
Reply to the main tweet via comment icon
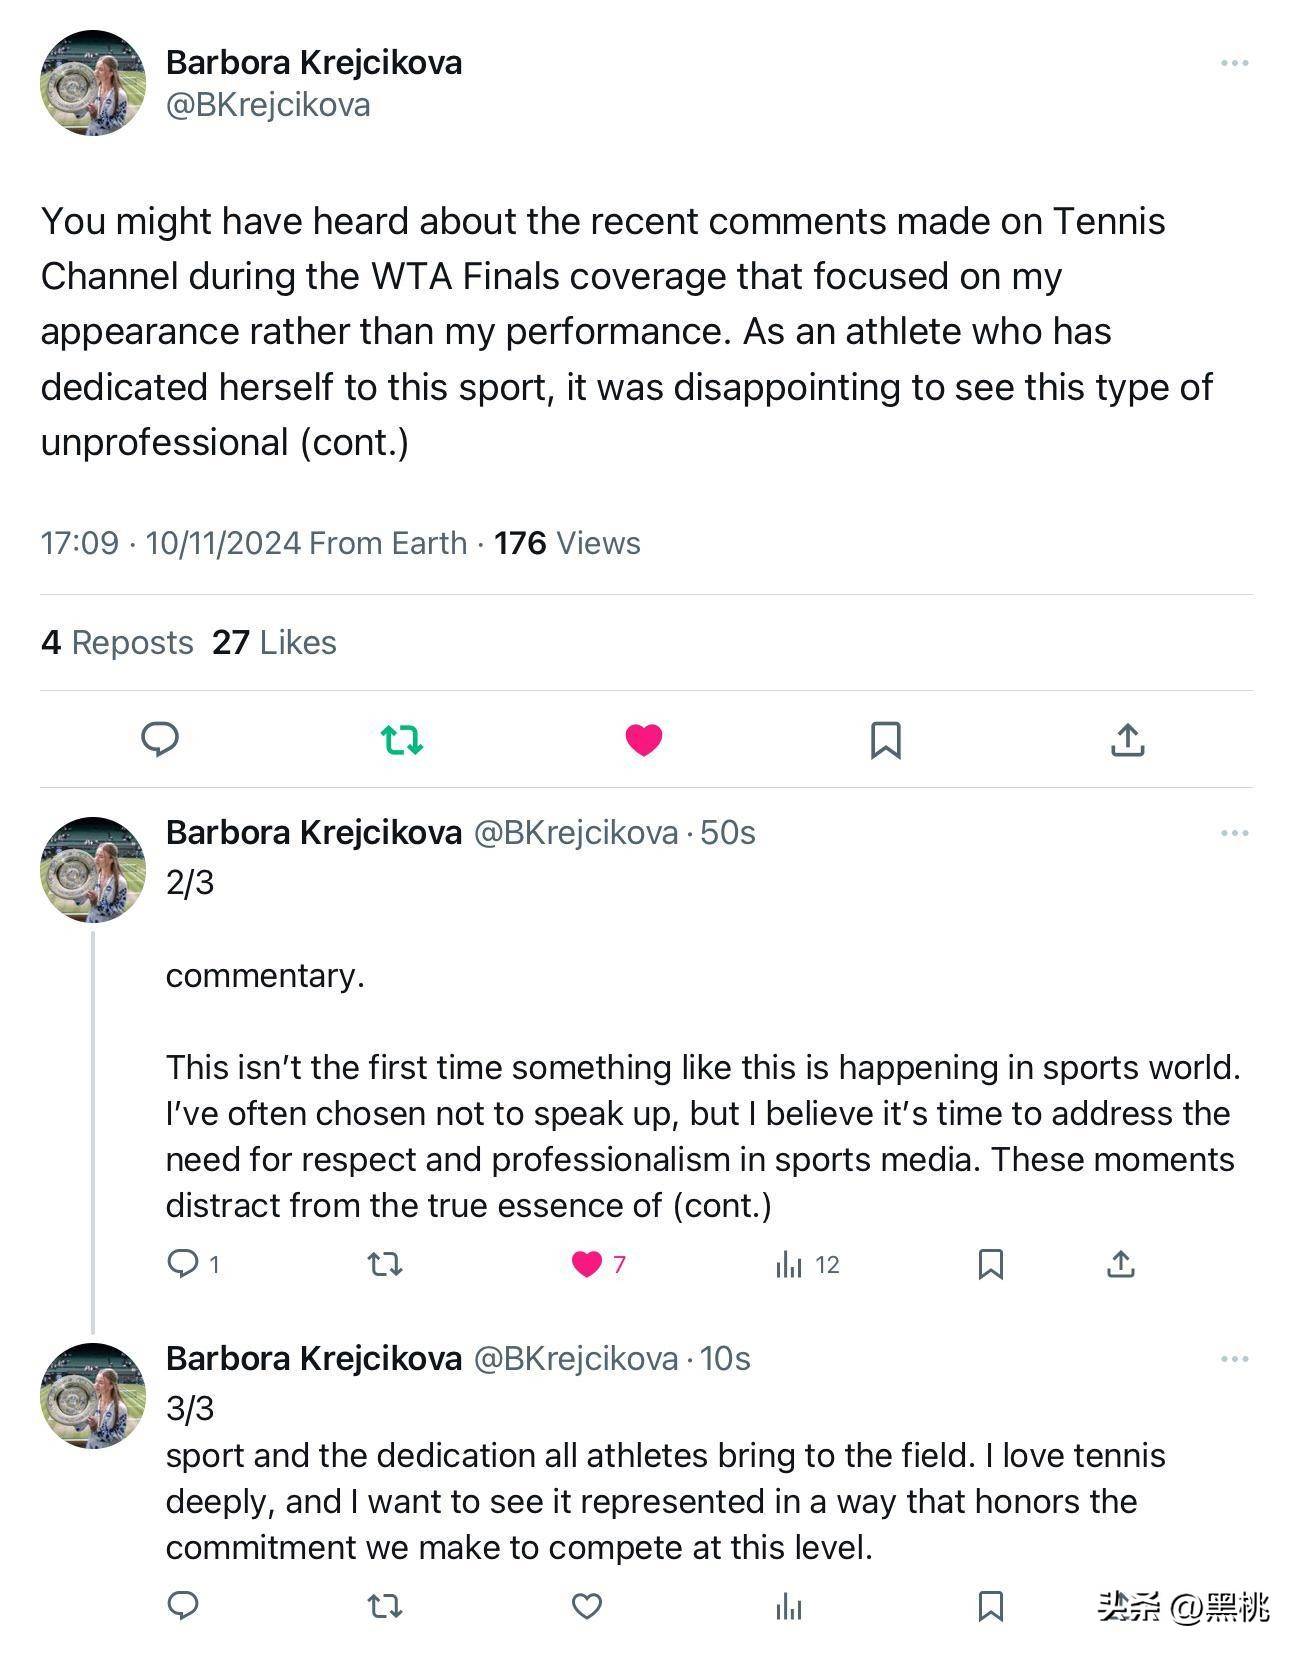160,739
